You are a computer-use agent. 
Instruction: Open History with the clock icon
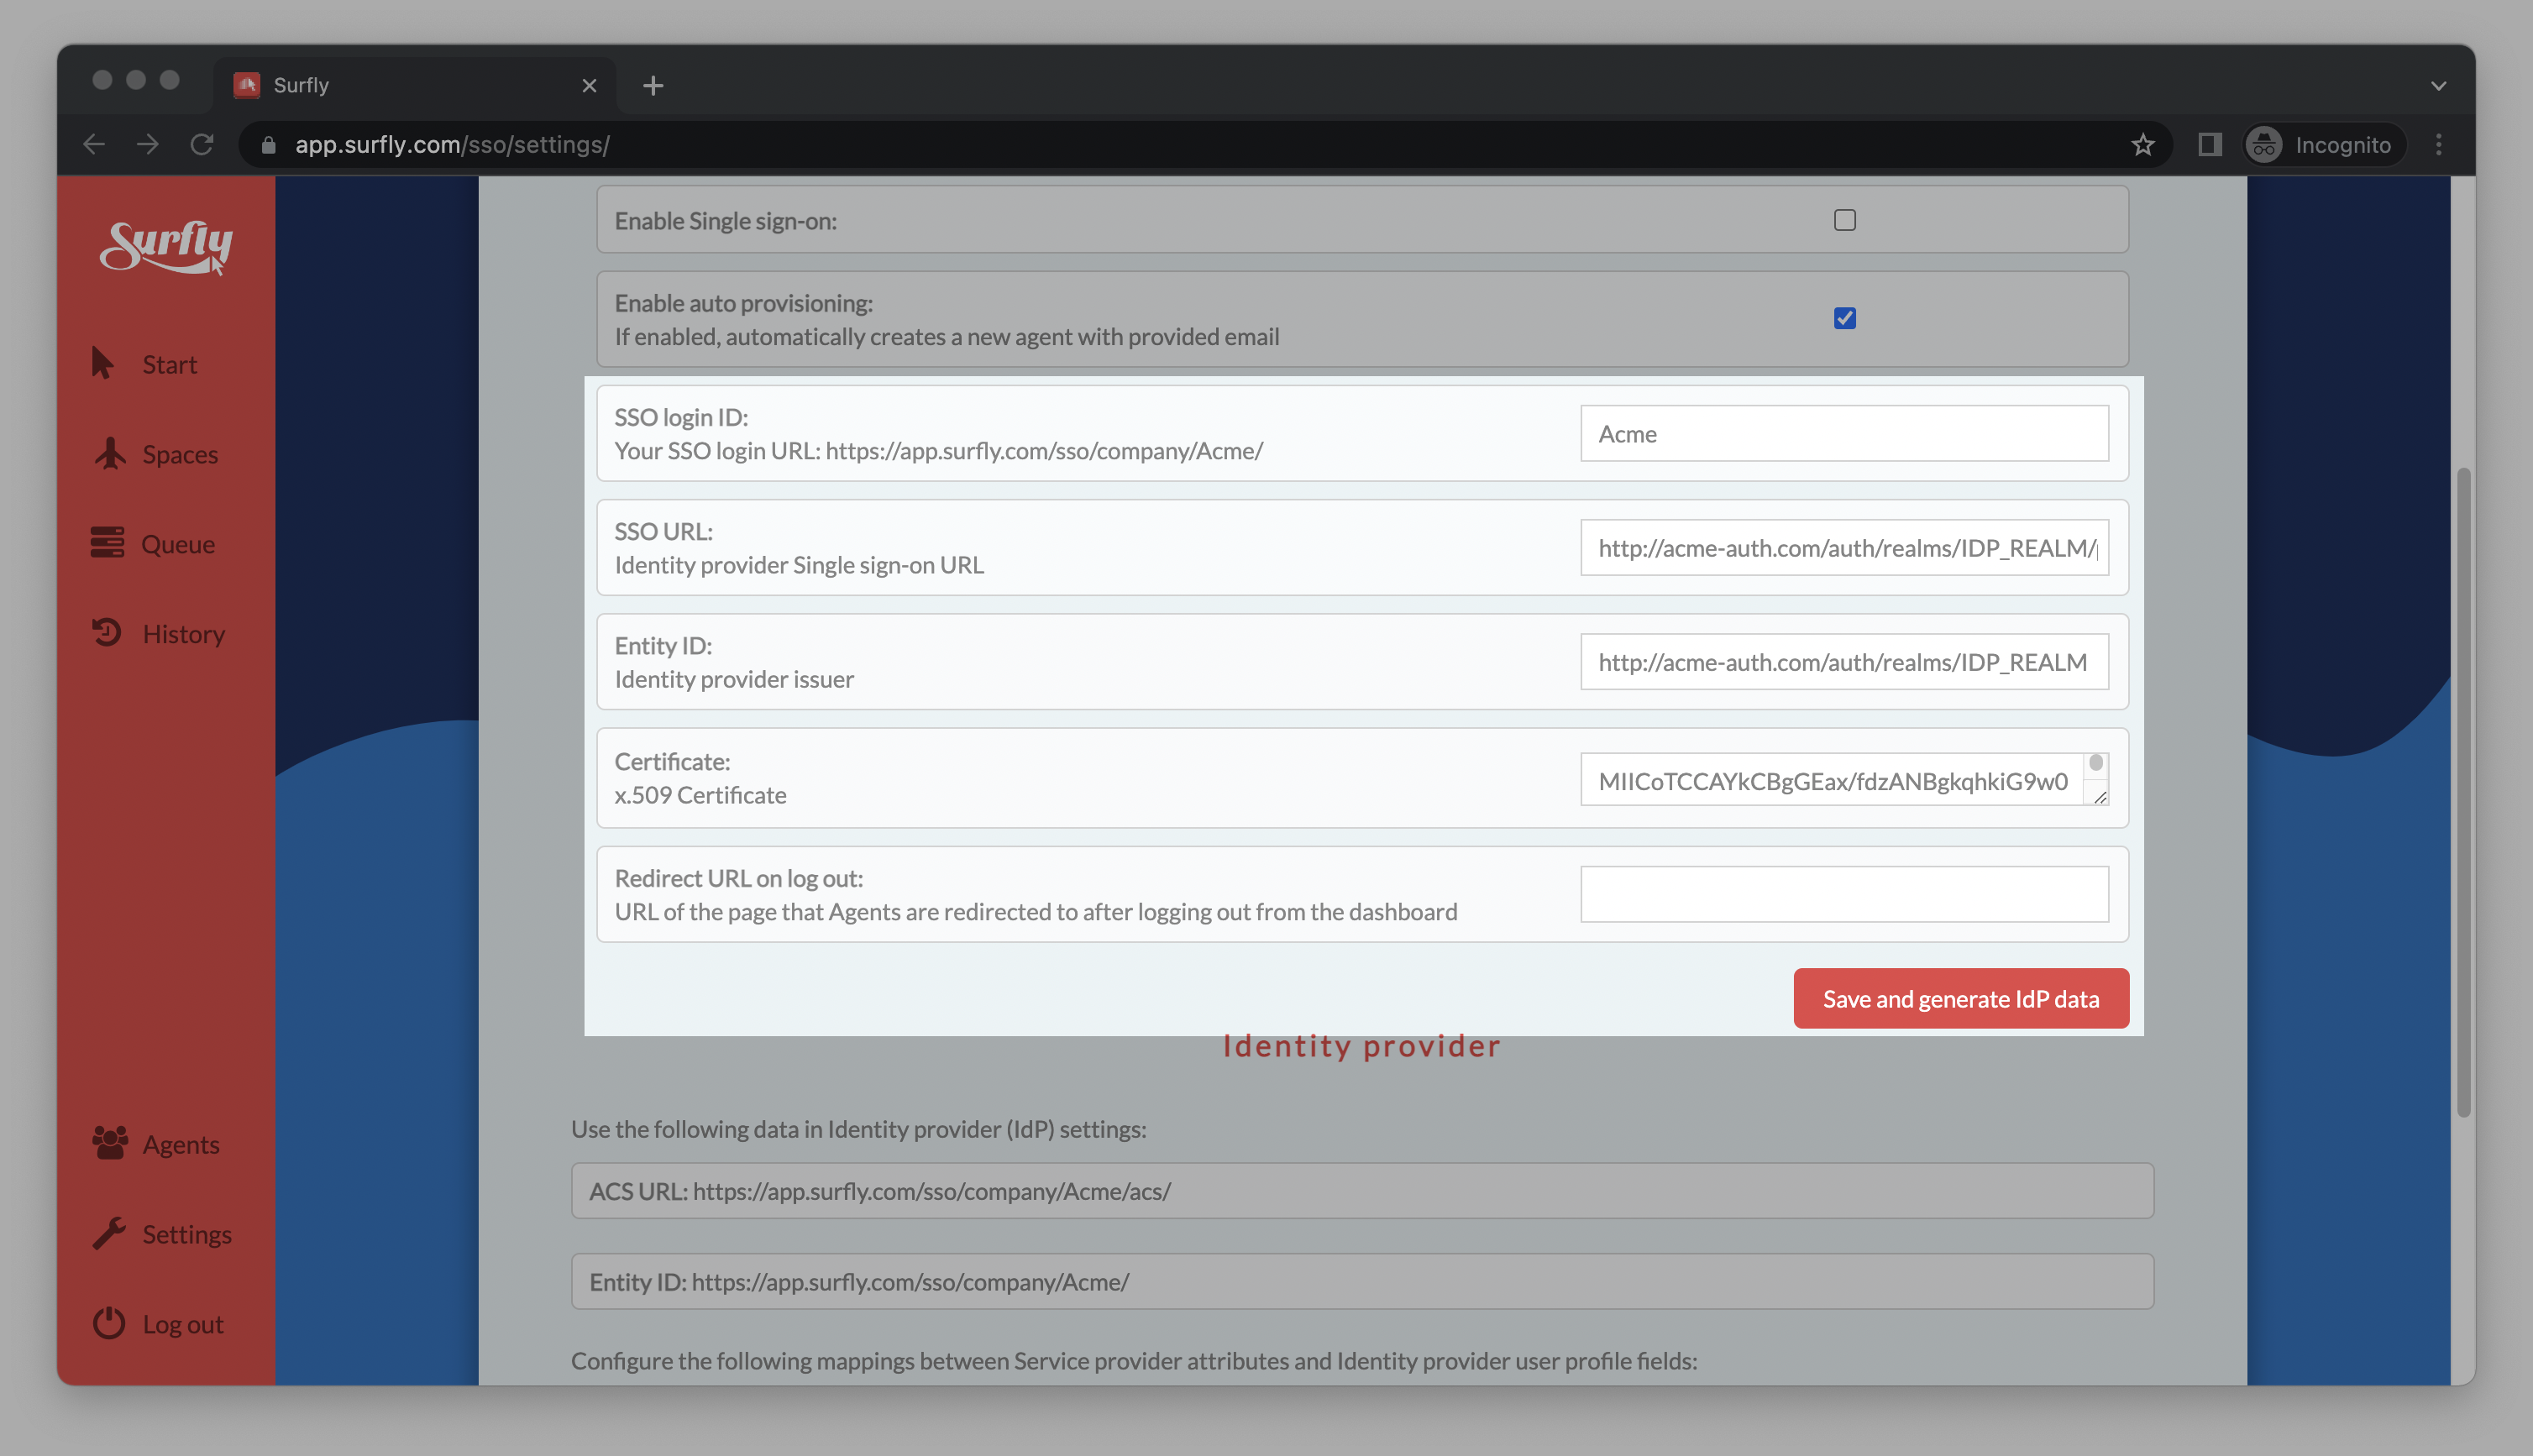(x=107, y=633)
